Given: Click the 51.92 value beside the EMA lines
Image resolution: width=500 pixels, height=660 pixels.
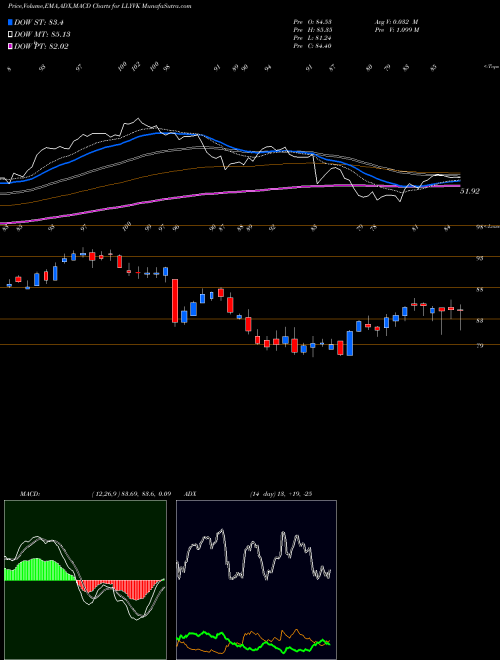Looking at the screenshot, I should point(470,191).
